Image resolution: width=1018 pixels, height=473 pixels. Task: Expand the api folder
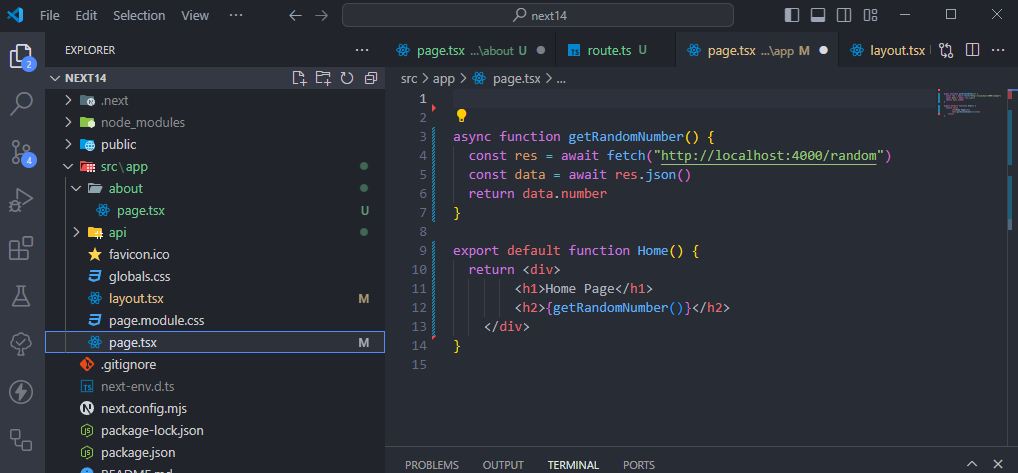(117, 232)
